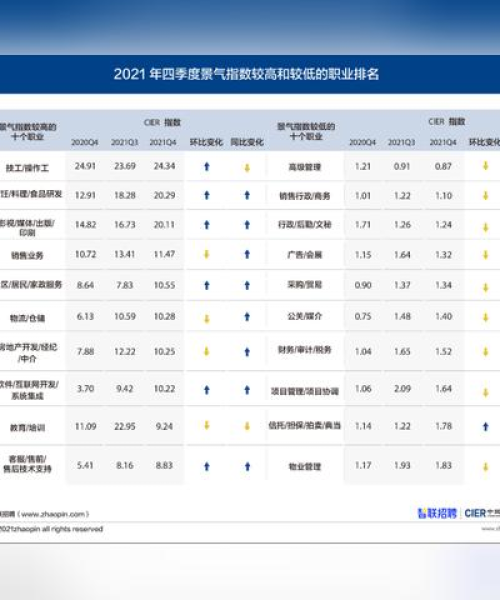Click the yellow 环比变化 down arrow for 销售业务
The height and width of the screenshot is (600, 500).
tap(207, 254)
